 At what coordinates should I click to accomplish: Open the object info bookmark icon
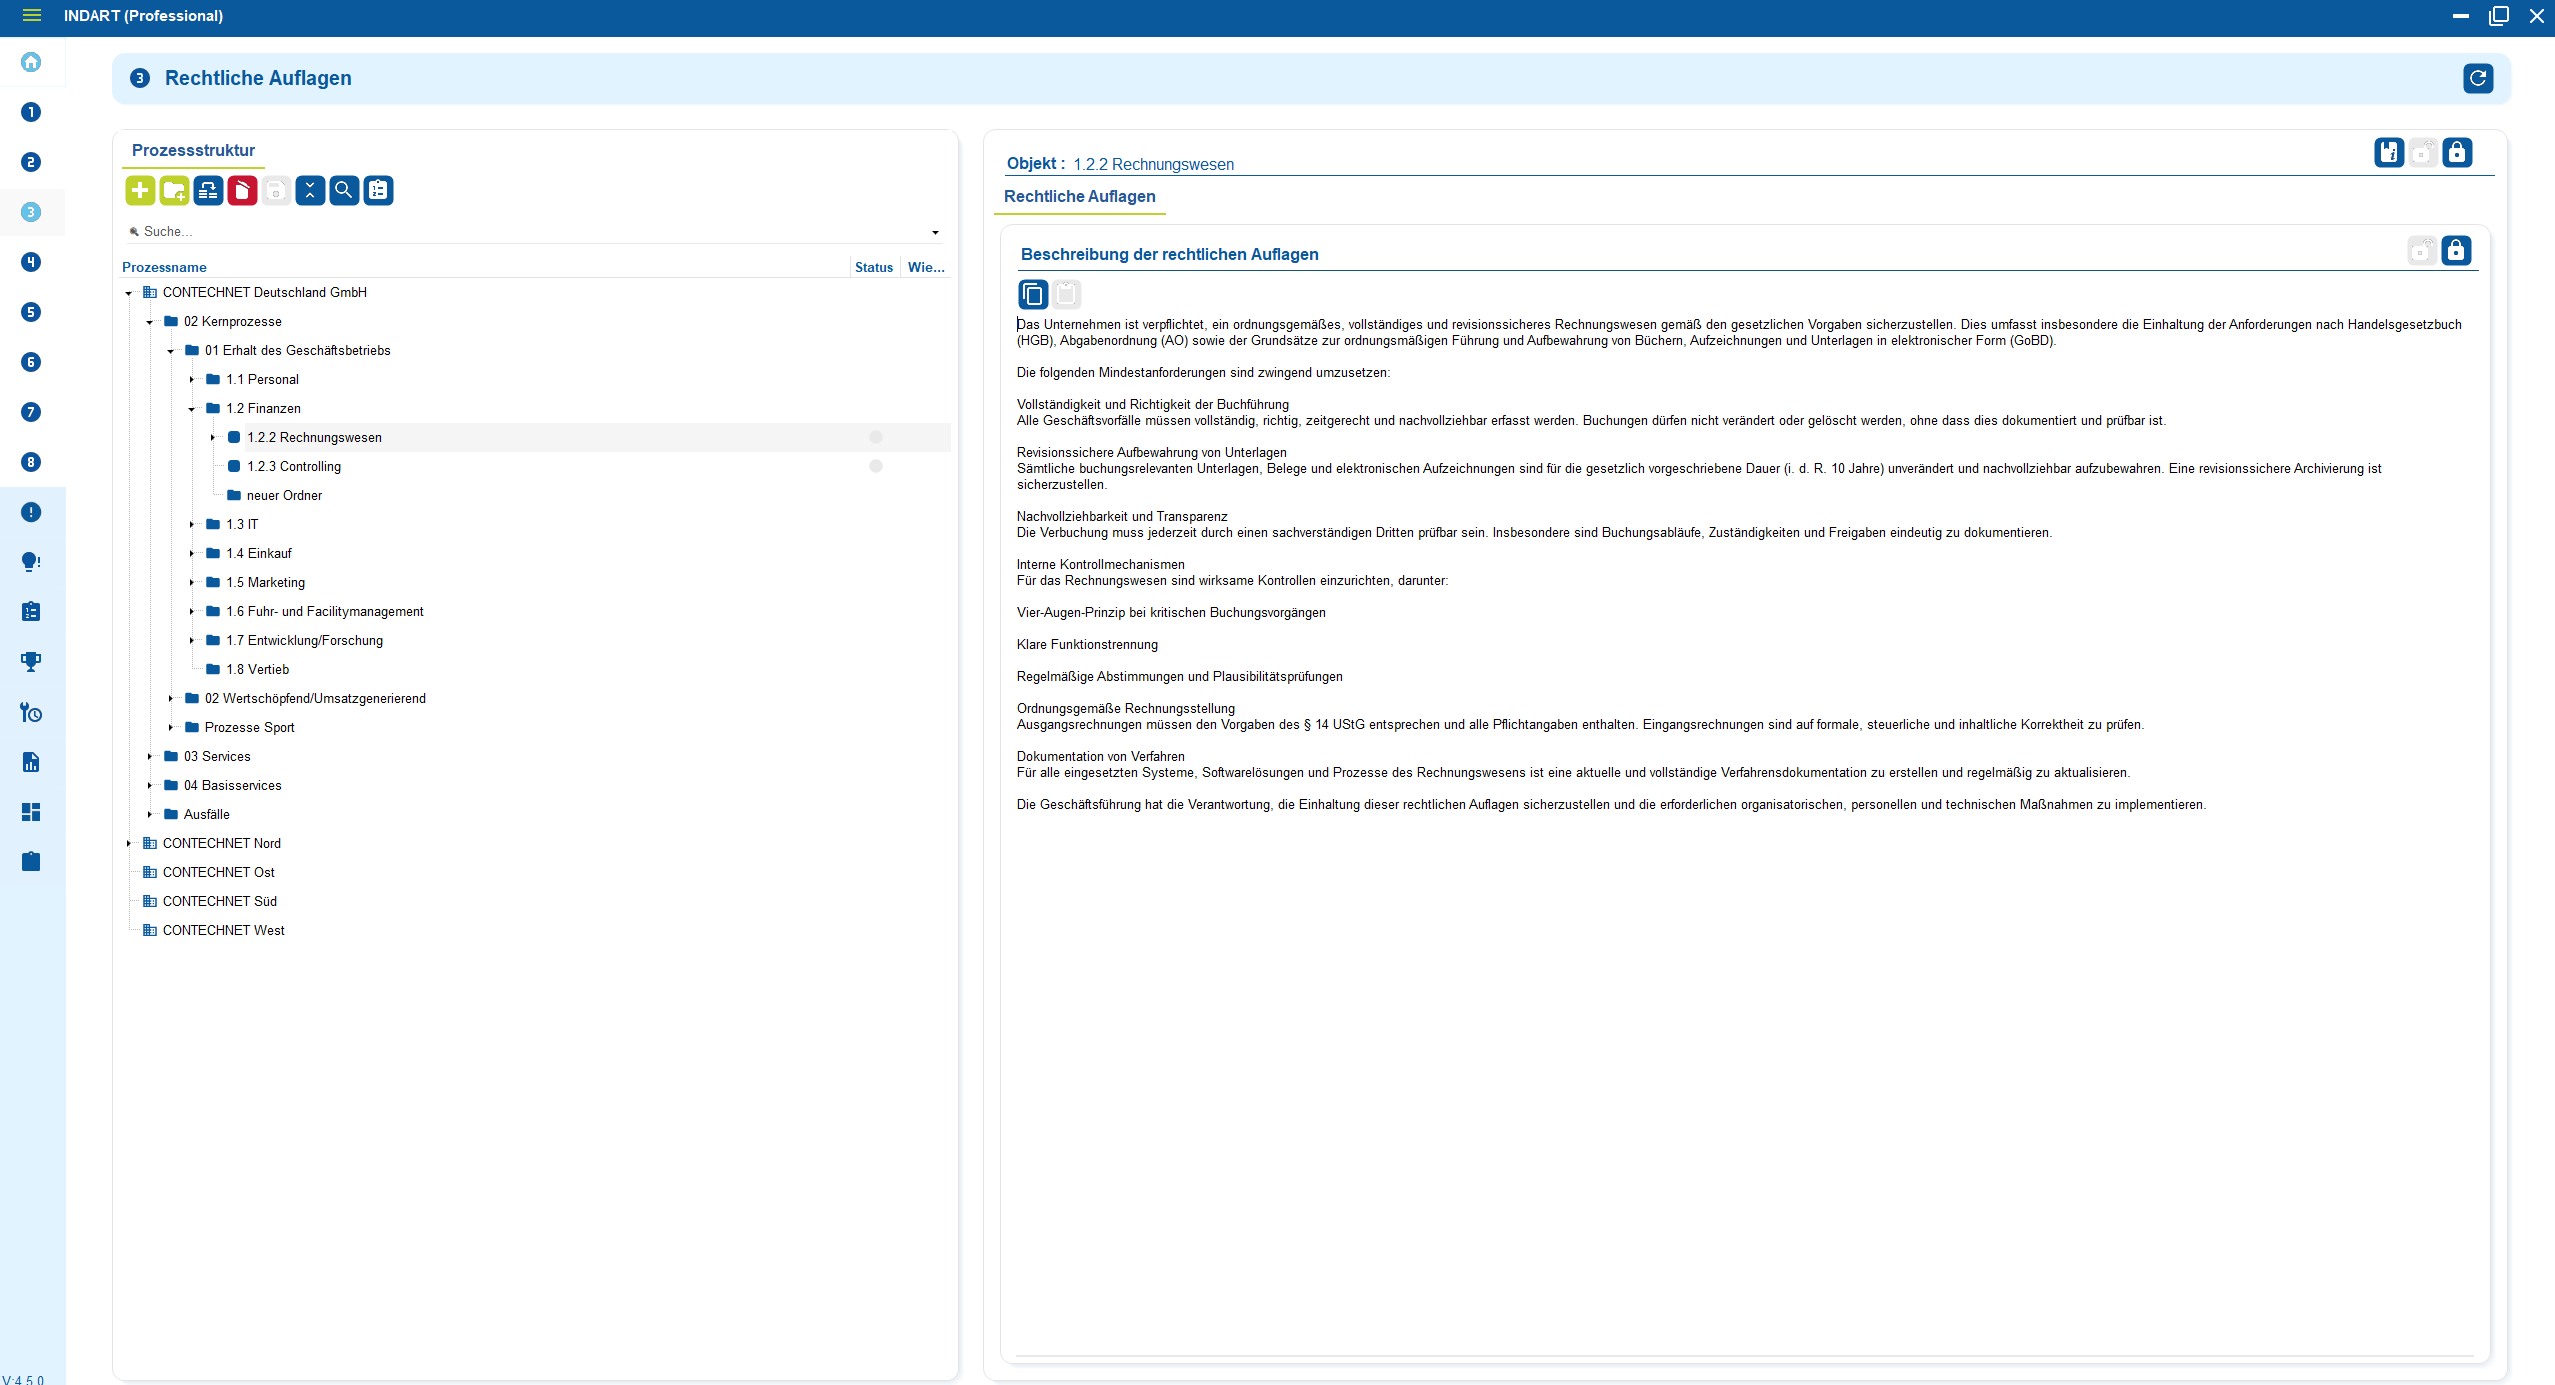point(2389,152)
